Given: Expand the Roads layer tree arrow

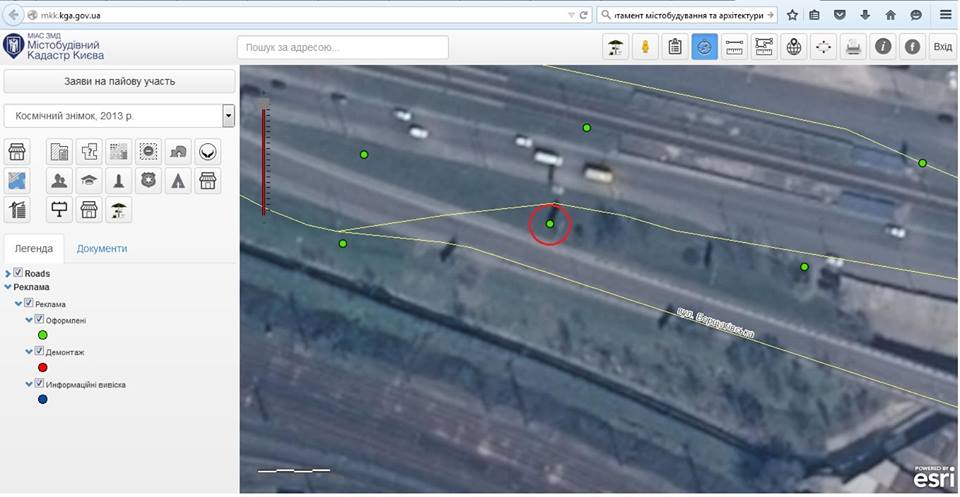Looking at the screenshot, I should [x=8, y=273].
